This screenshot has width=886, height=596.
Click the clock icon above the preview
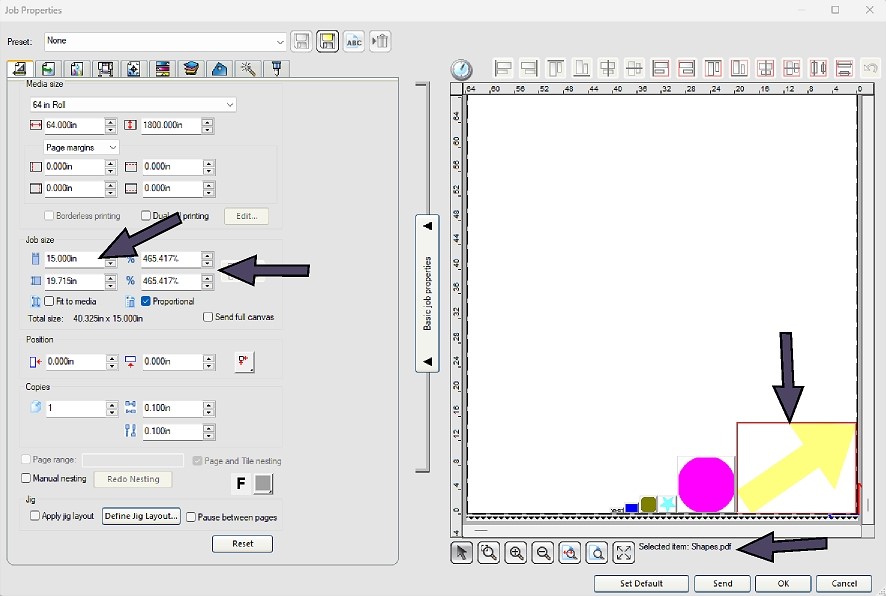click(461, 69)
